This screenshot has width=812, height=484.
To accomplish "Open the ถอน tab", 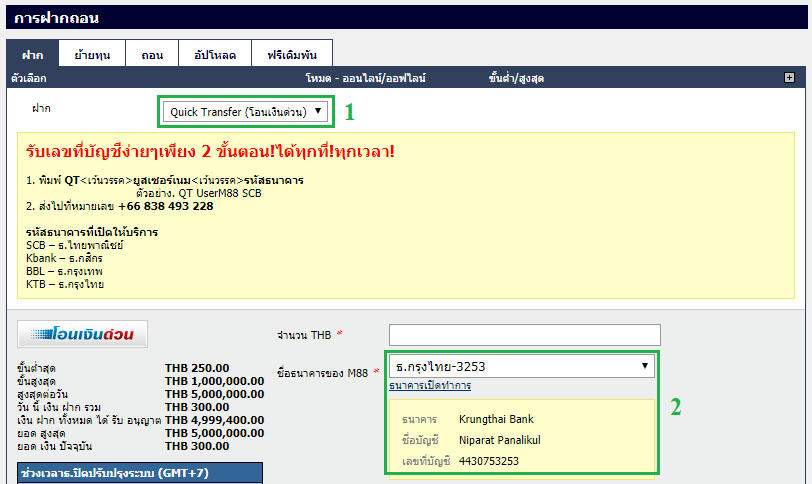I will (x=152, y=54).
